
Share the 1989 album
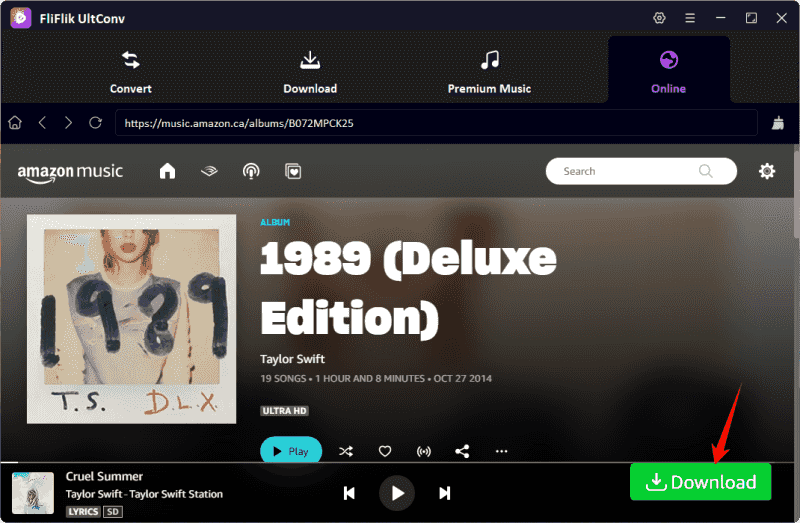click(462, 451)
